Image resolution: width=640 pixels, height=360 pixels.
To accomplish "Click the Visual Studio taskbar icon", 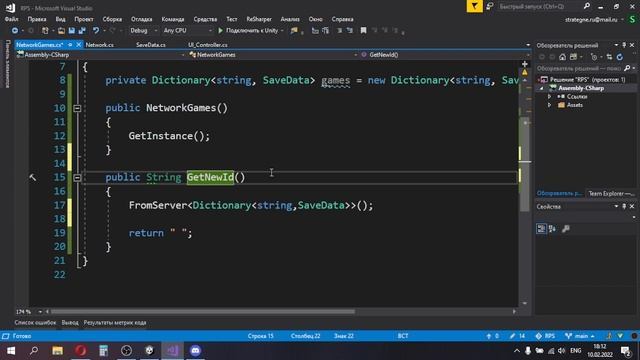I will click(172, 351).
